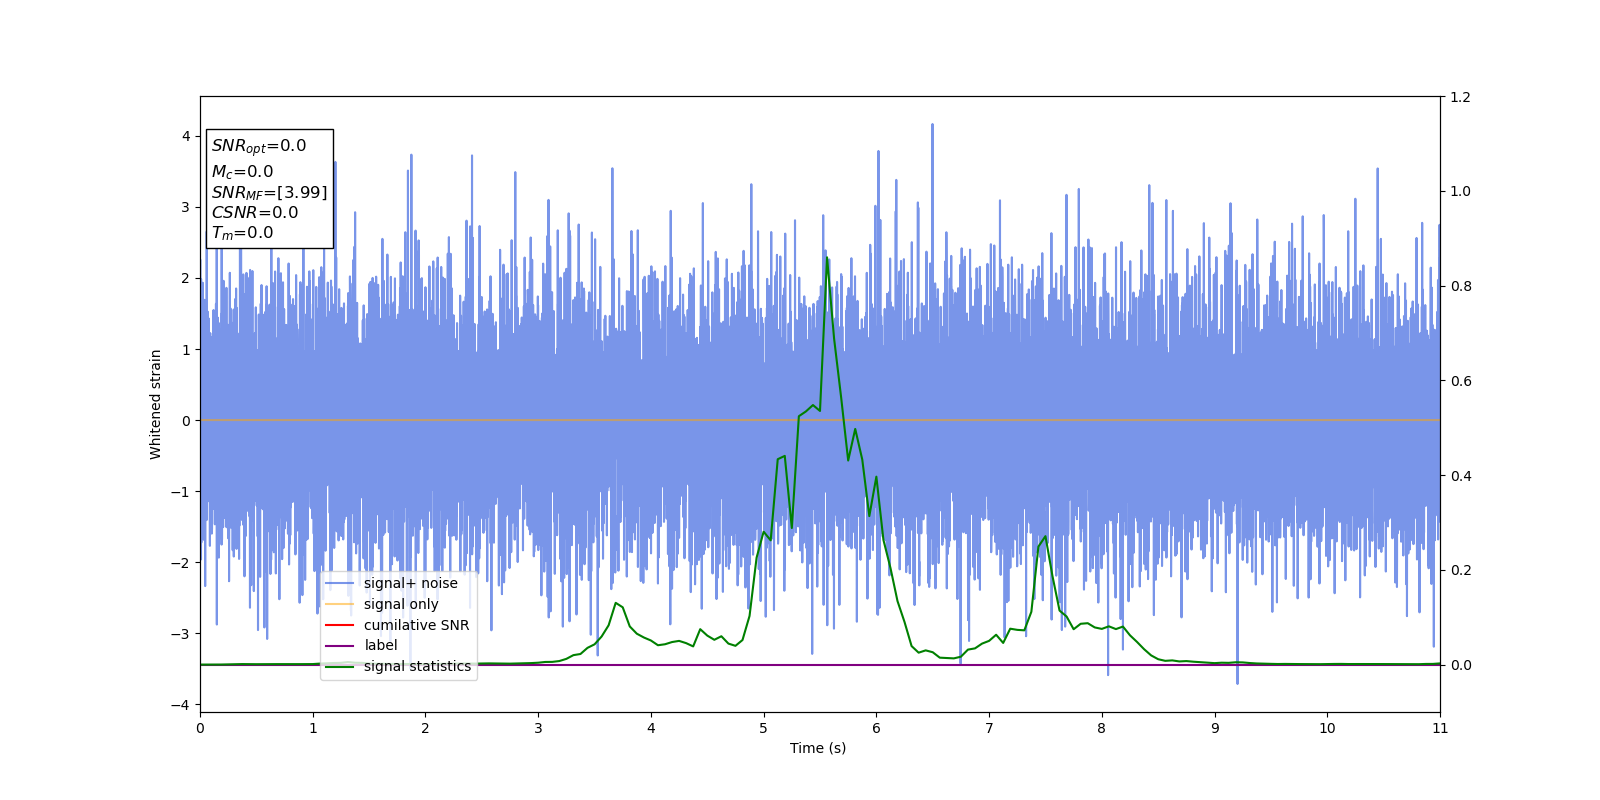Click the right-axis tick label 0.6
Viewport: 1600px width, 800px height.
(1460, 381)
